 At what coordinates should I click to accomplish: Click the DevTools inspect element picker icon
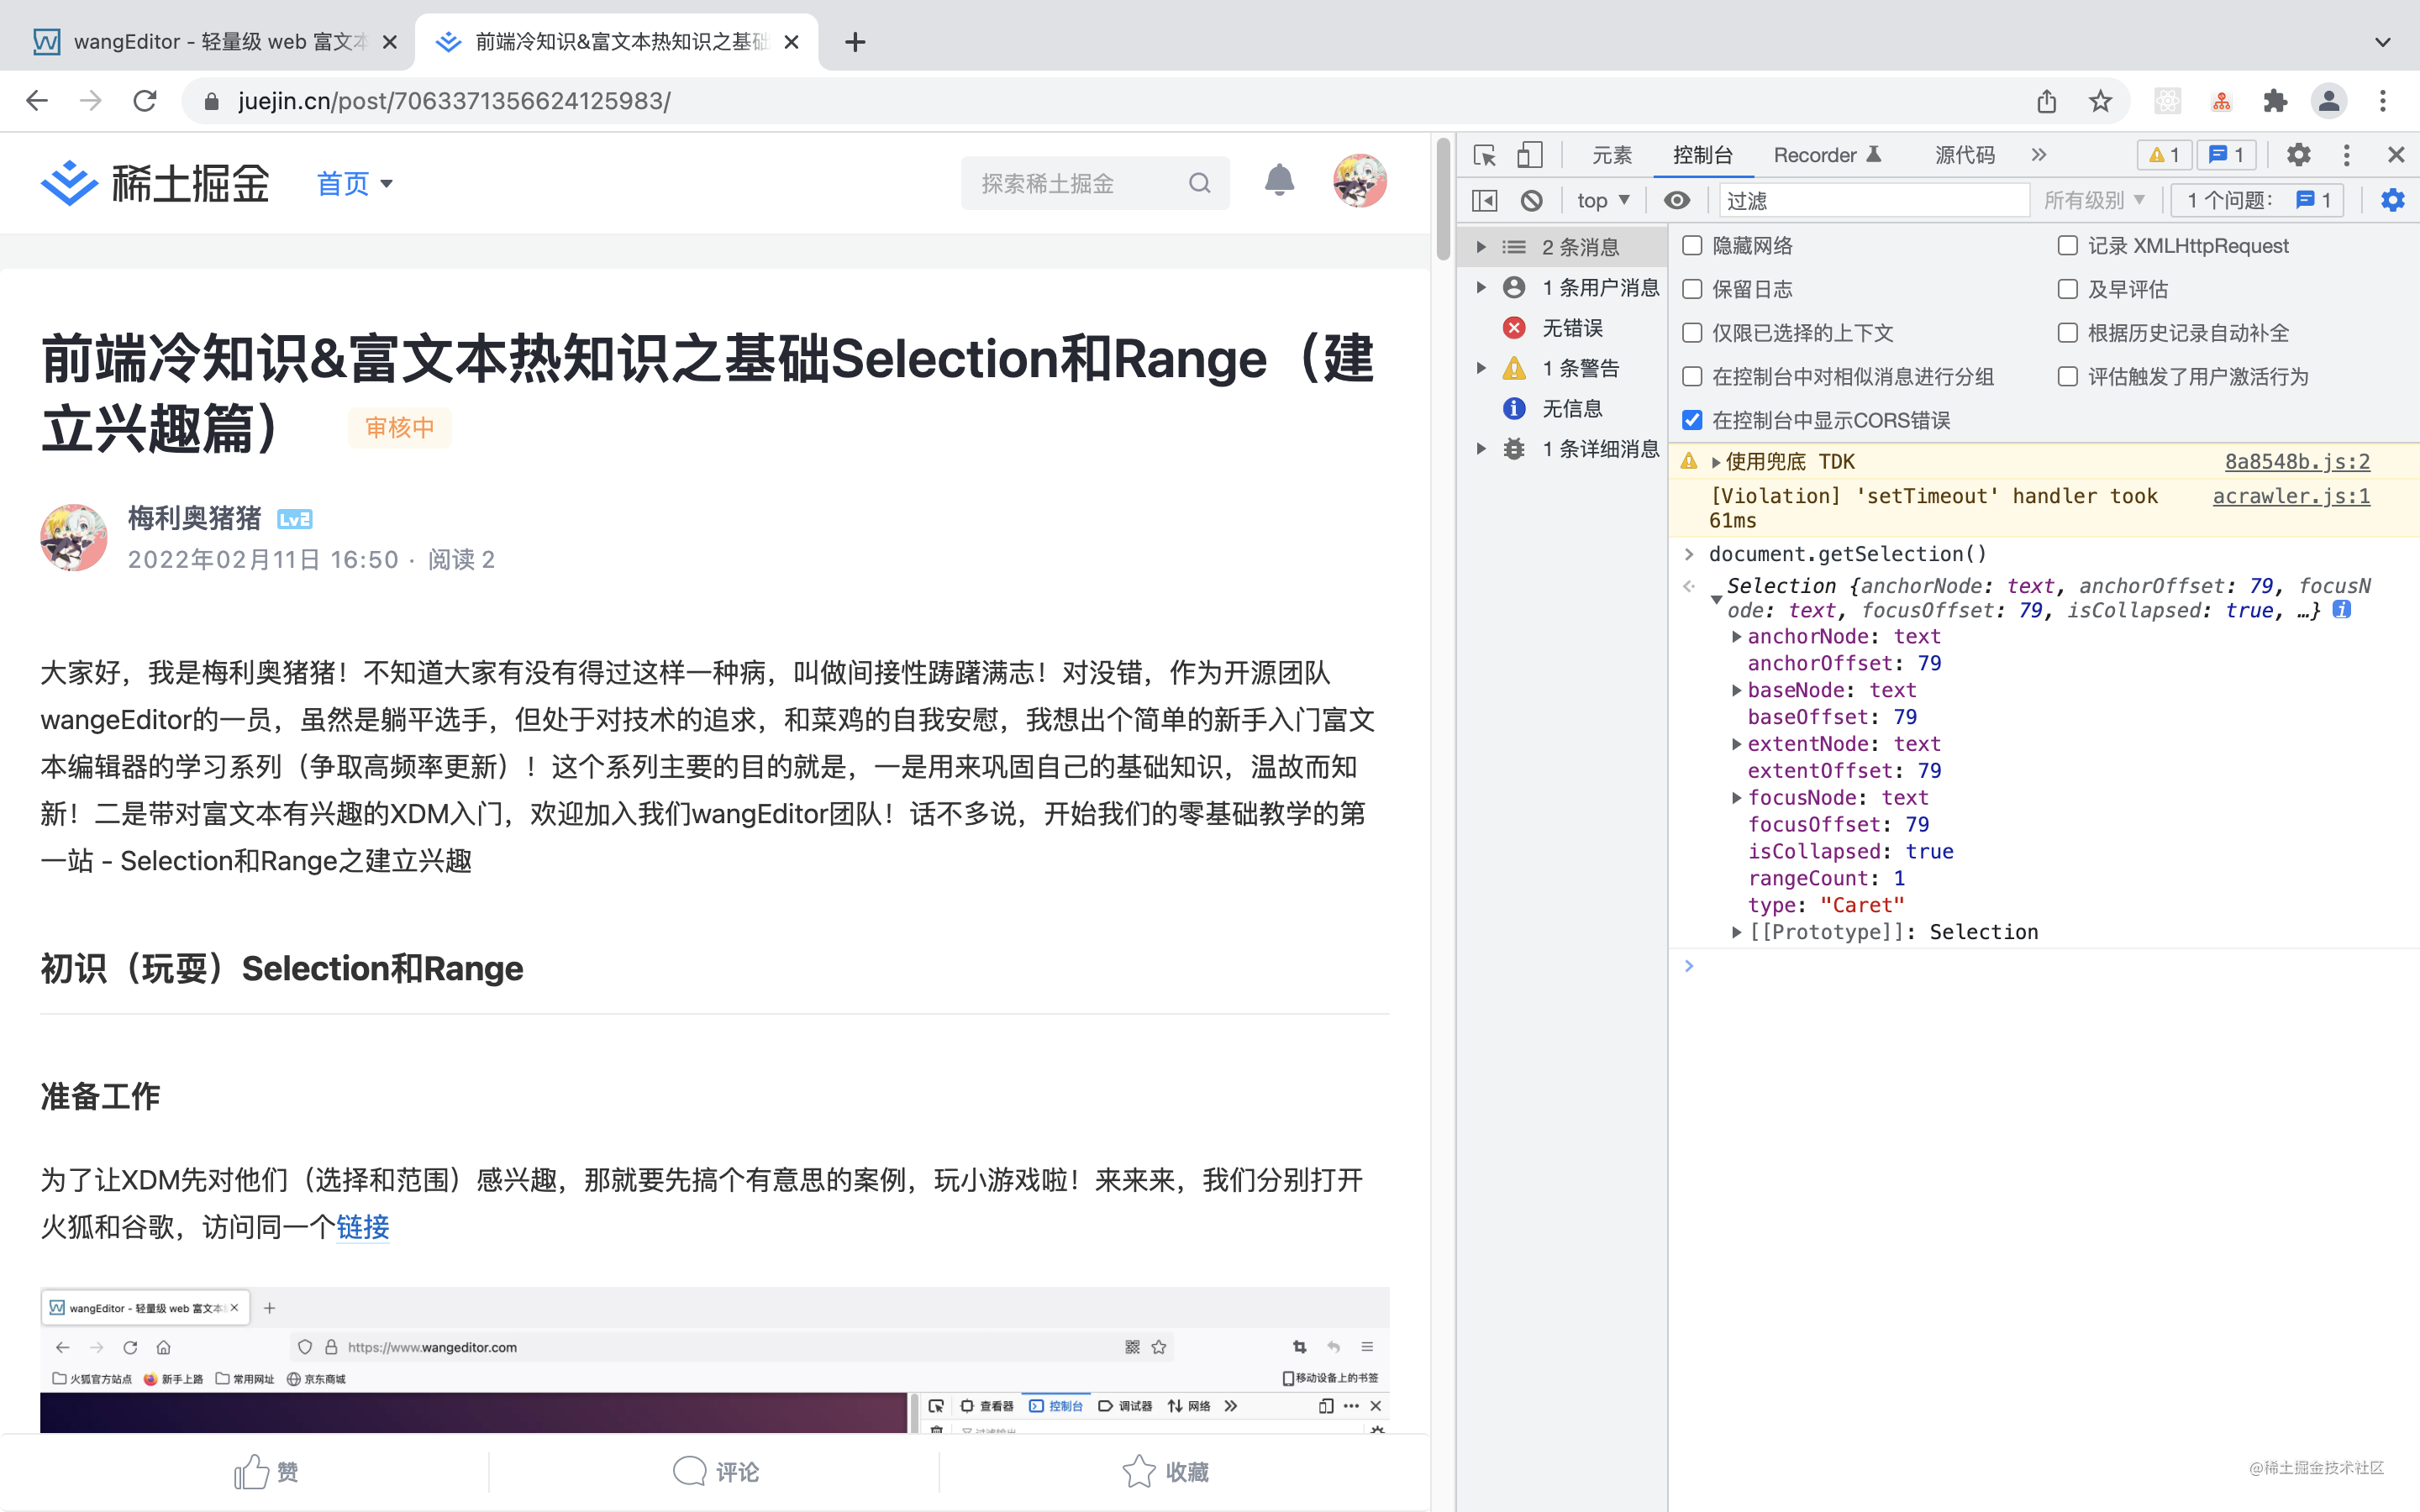[x=1485, y=155]
